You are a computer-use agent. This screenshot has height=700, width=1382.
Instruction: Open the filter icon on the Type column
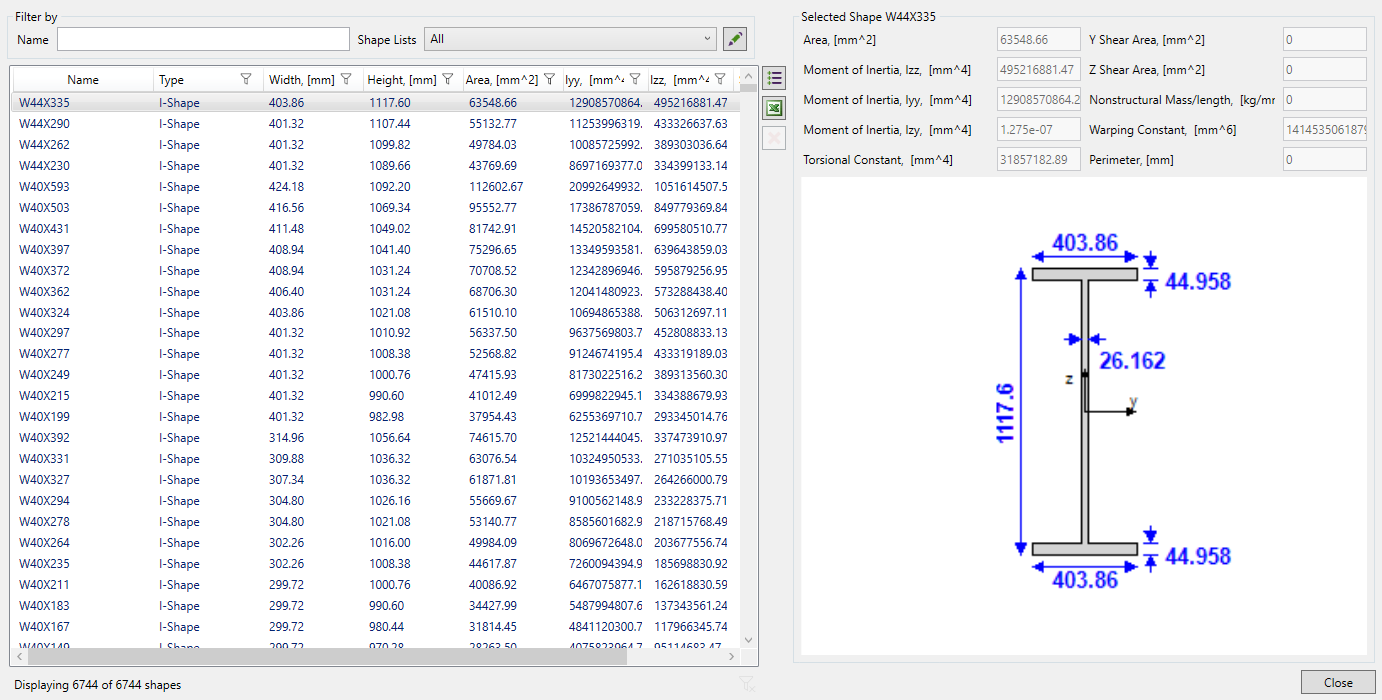246,79
